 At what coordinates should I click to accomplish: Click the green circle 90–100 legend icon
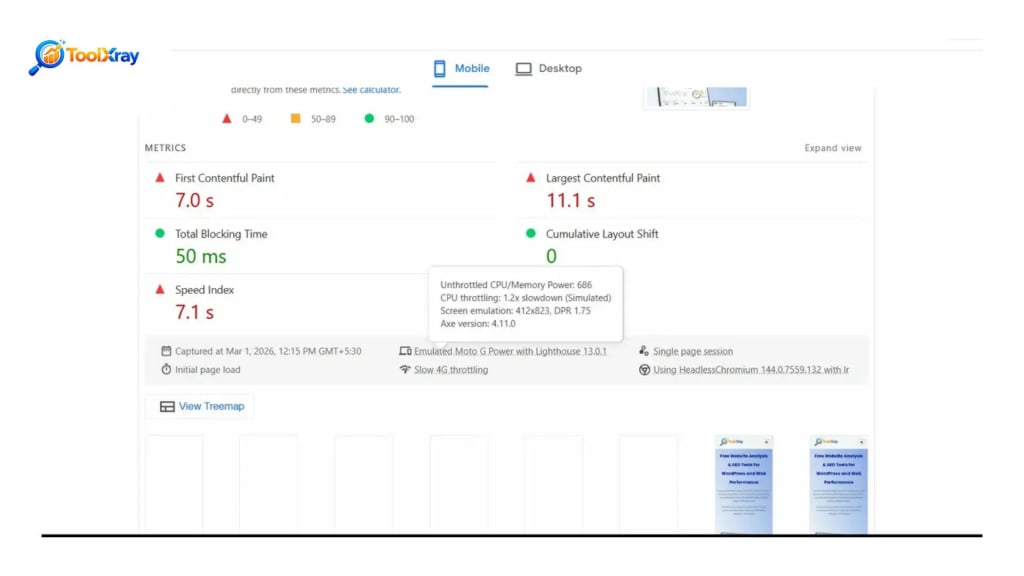click(x=369, y=118)
